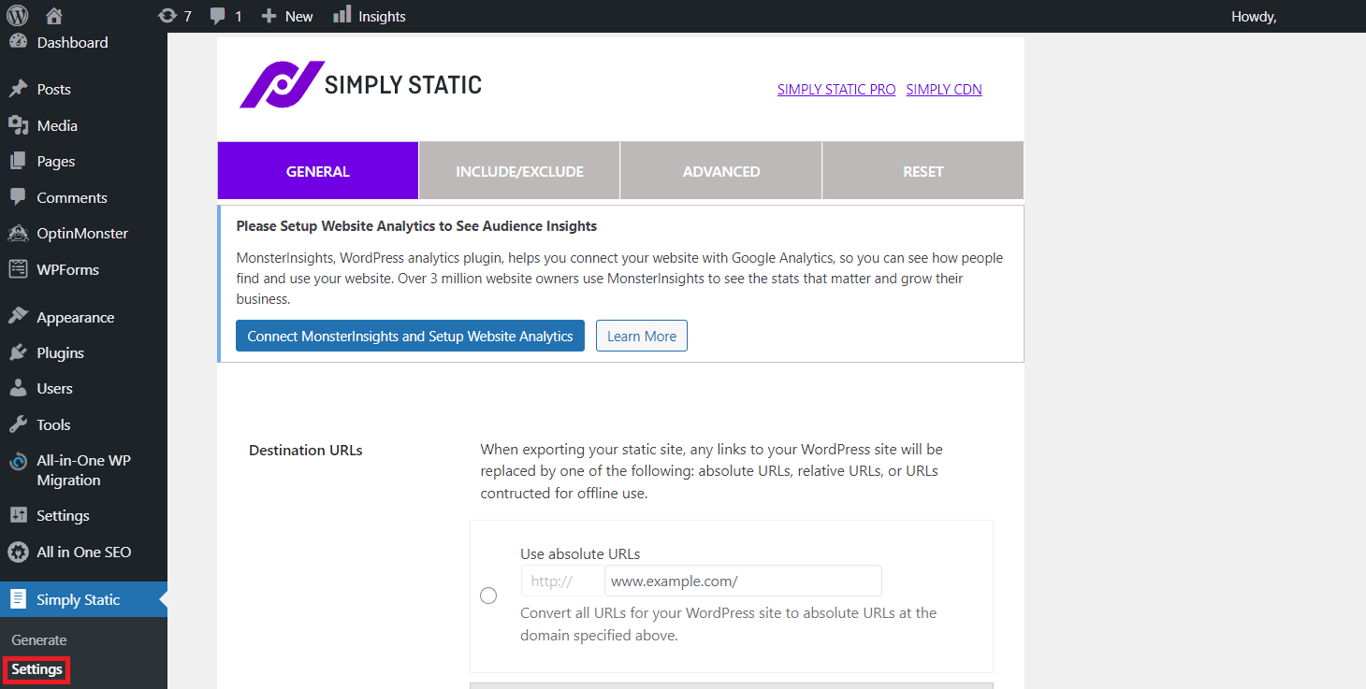
Task: Open the SIMPLY STATIC PRO link
Action: pos(836,89)
